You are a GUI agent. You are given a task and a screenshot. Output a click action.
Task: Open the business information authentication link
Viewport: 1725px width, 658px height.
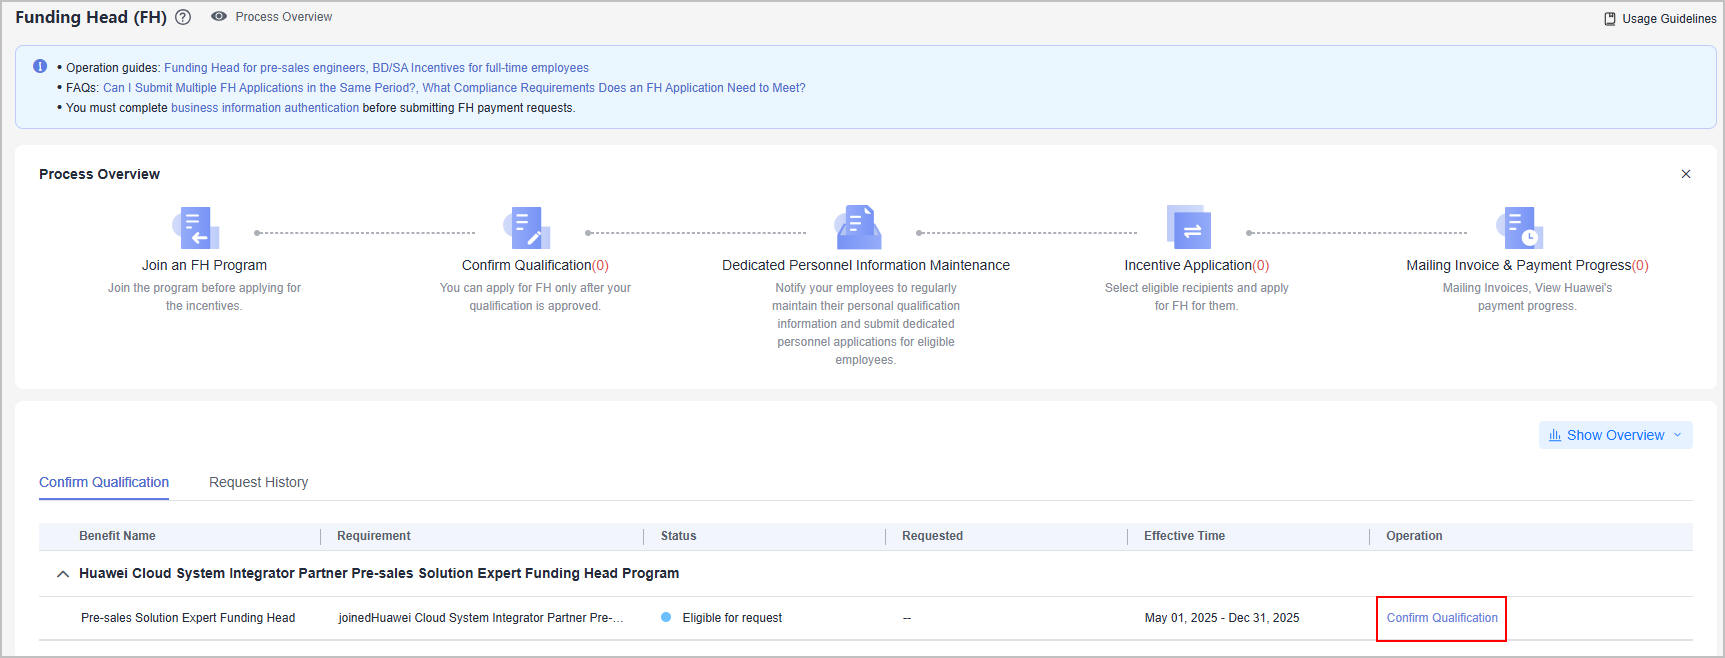tap(264, 108)
